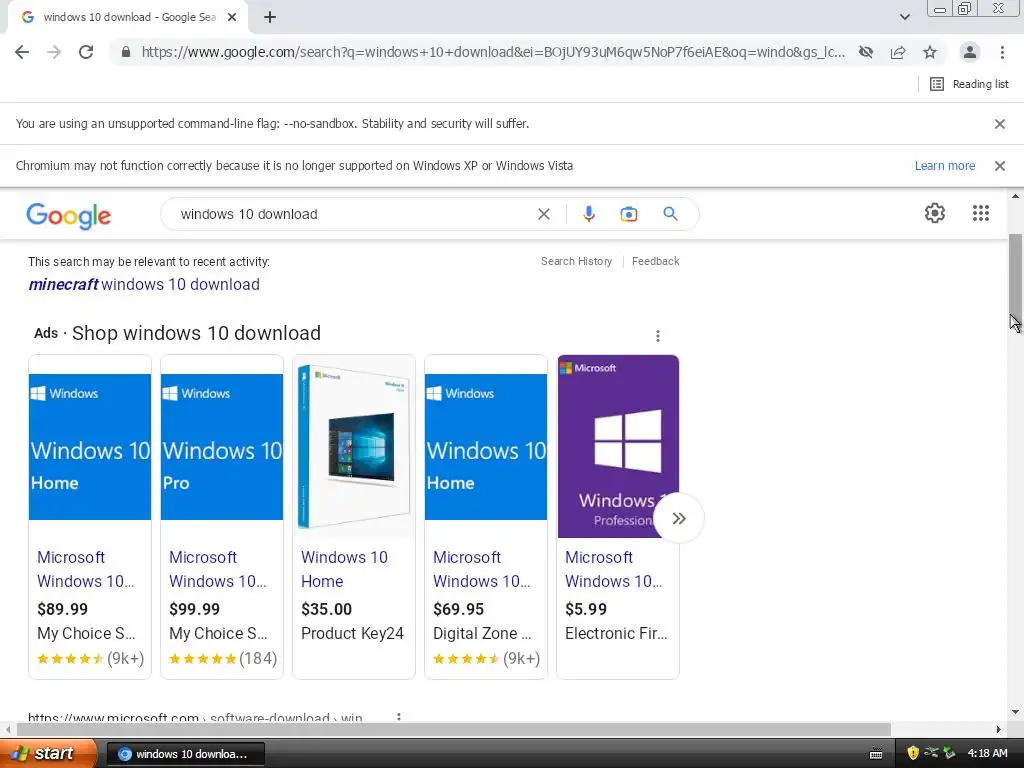Click the 4:18 AM system clock
Viewport: 1024px width, 768px height.
(987, 754)
